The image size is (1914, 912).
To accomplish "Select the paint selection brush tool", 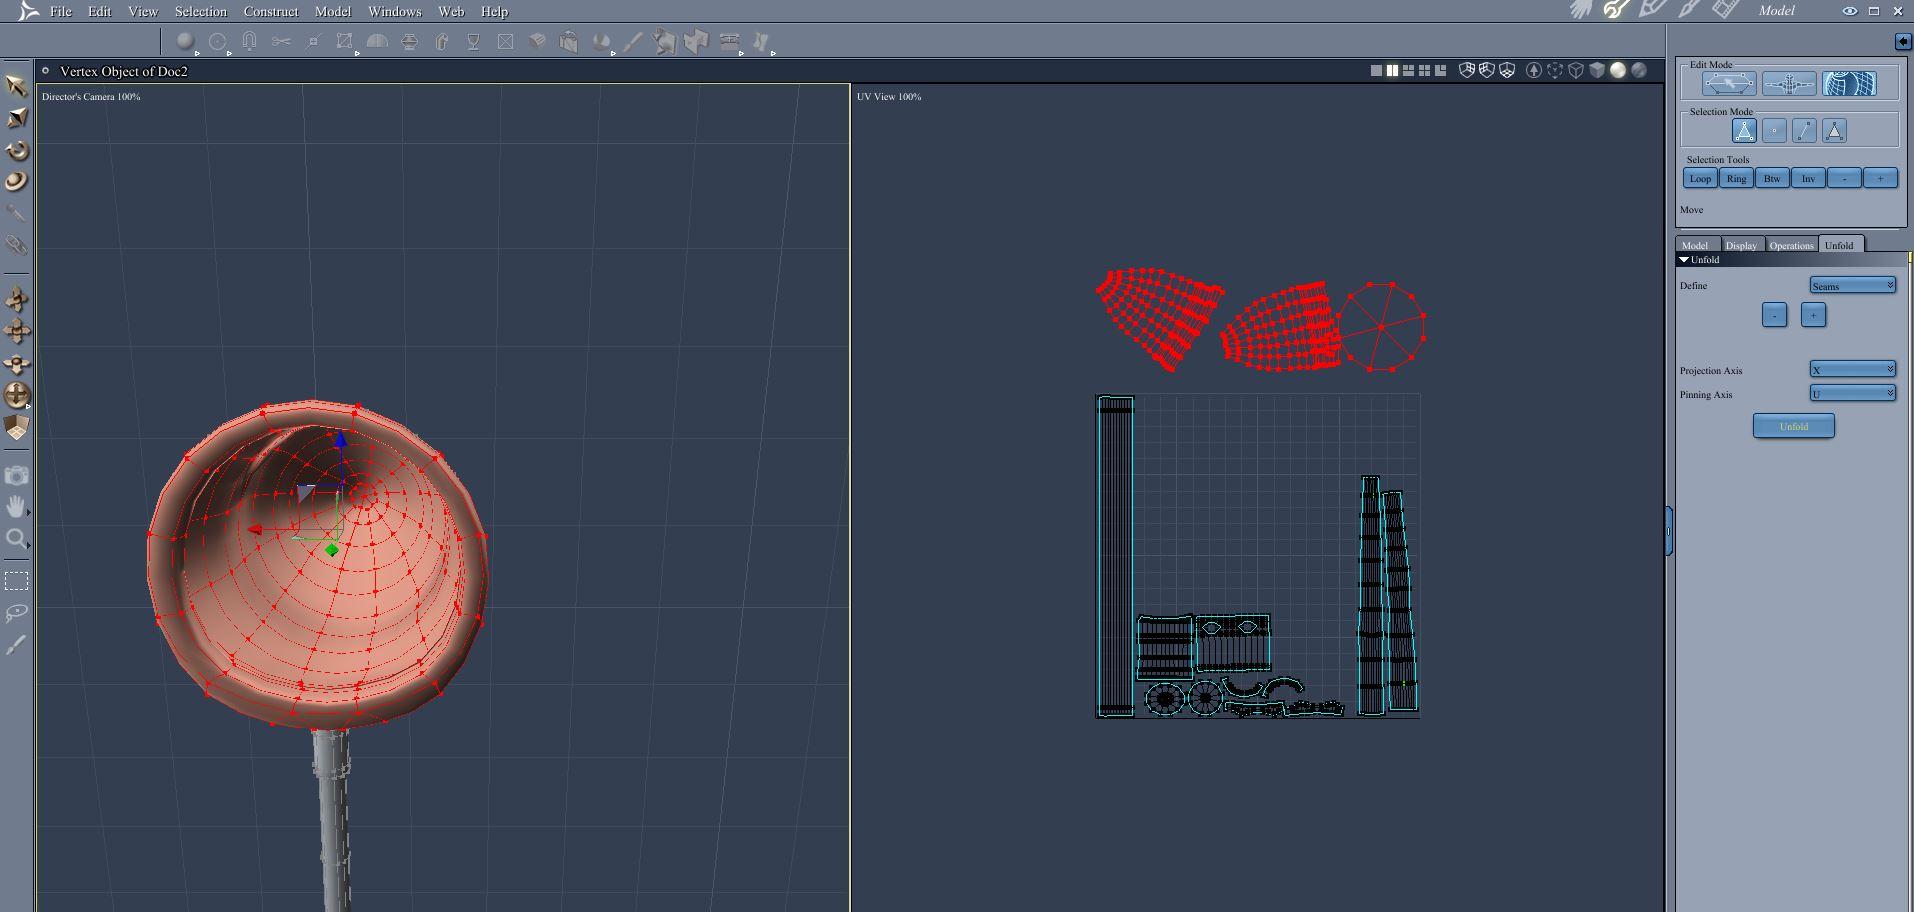I will pos(17,645).
